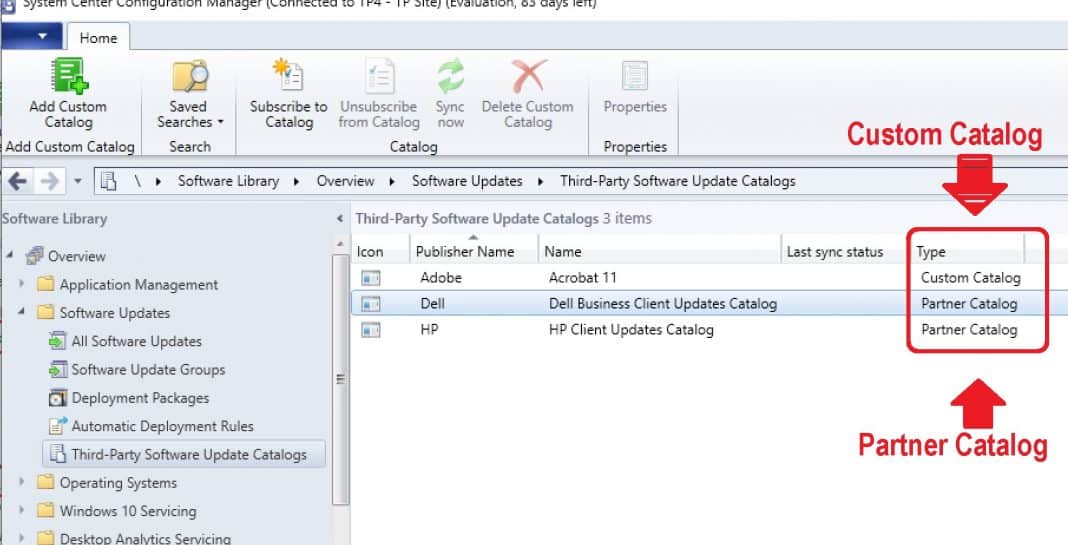Image resolution: width=1068 pixels, height=545 pixels.
Task: Click the Overview node icon in the tree
Action: pyautogui.click(x=34, y=256)
